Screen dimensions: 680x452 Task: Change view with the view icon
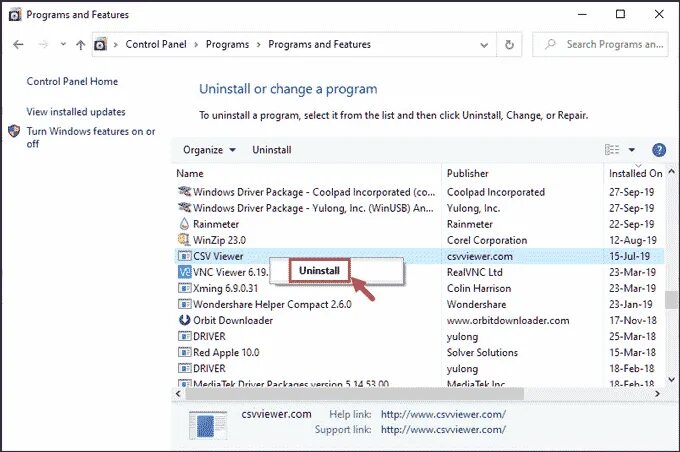(612, 150)
